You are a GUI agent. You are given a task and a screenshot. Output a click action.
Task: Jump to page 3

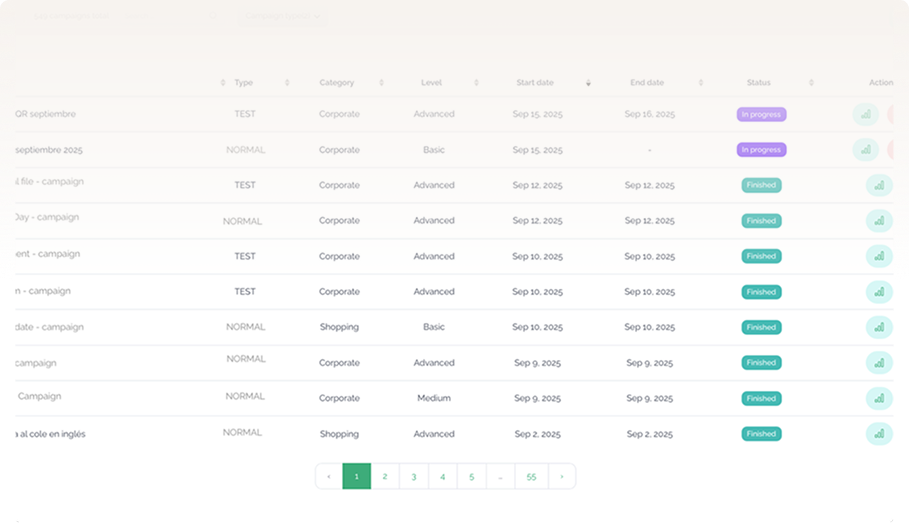[414, 477]
